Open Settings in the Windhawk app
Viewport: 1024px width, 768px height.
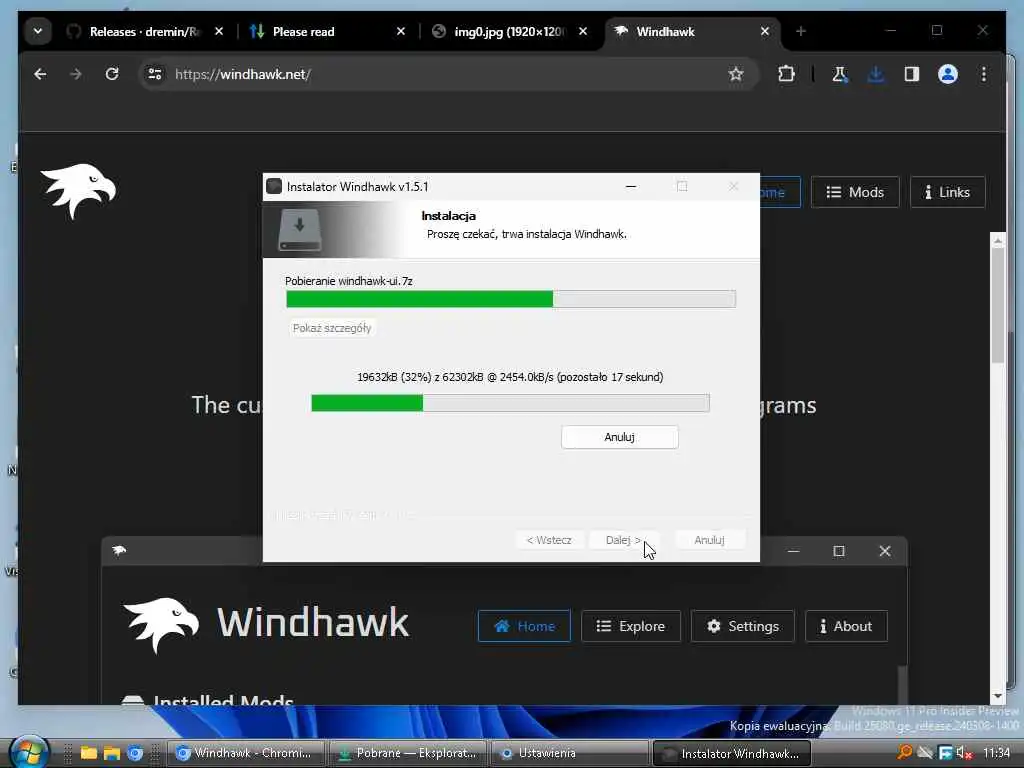coord(743,626)
